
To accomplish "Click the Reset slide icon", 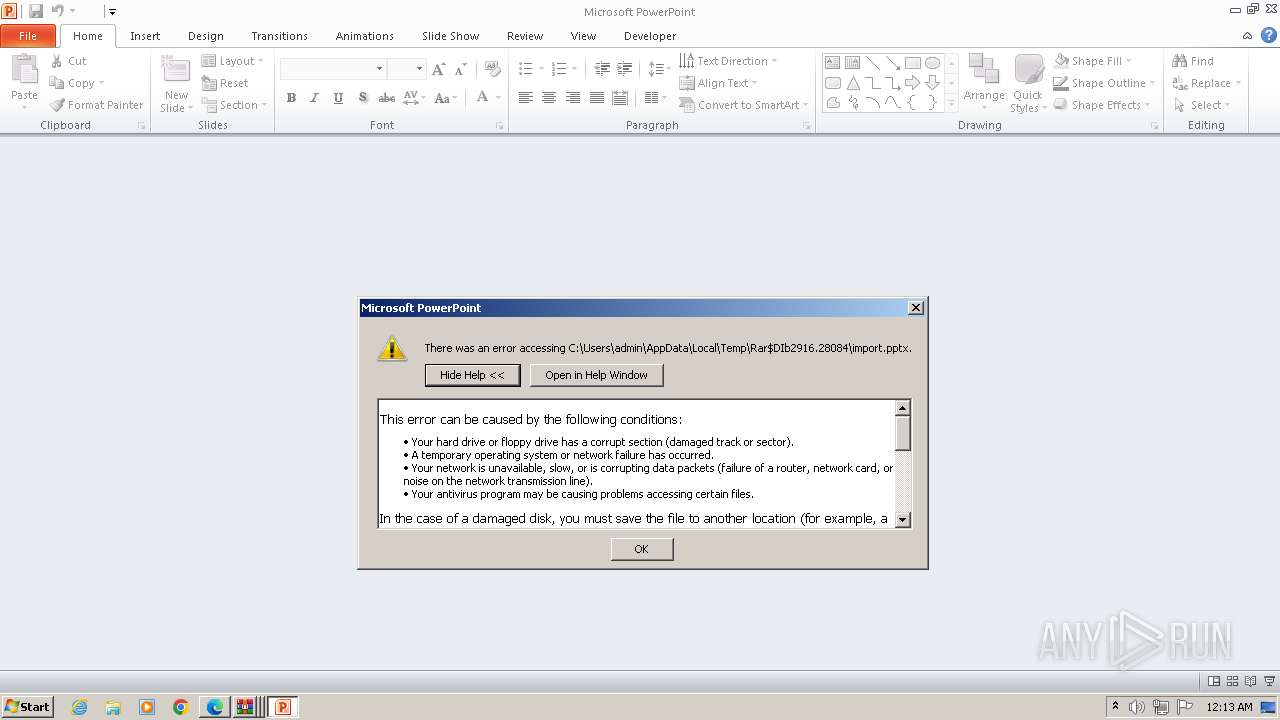I will point(209,83).
